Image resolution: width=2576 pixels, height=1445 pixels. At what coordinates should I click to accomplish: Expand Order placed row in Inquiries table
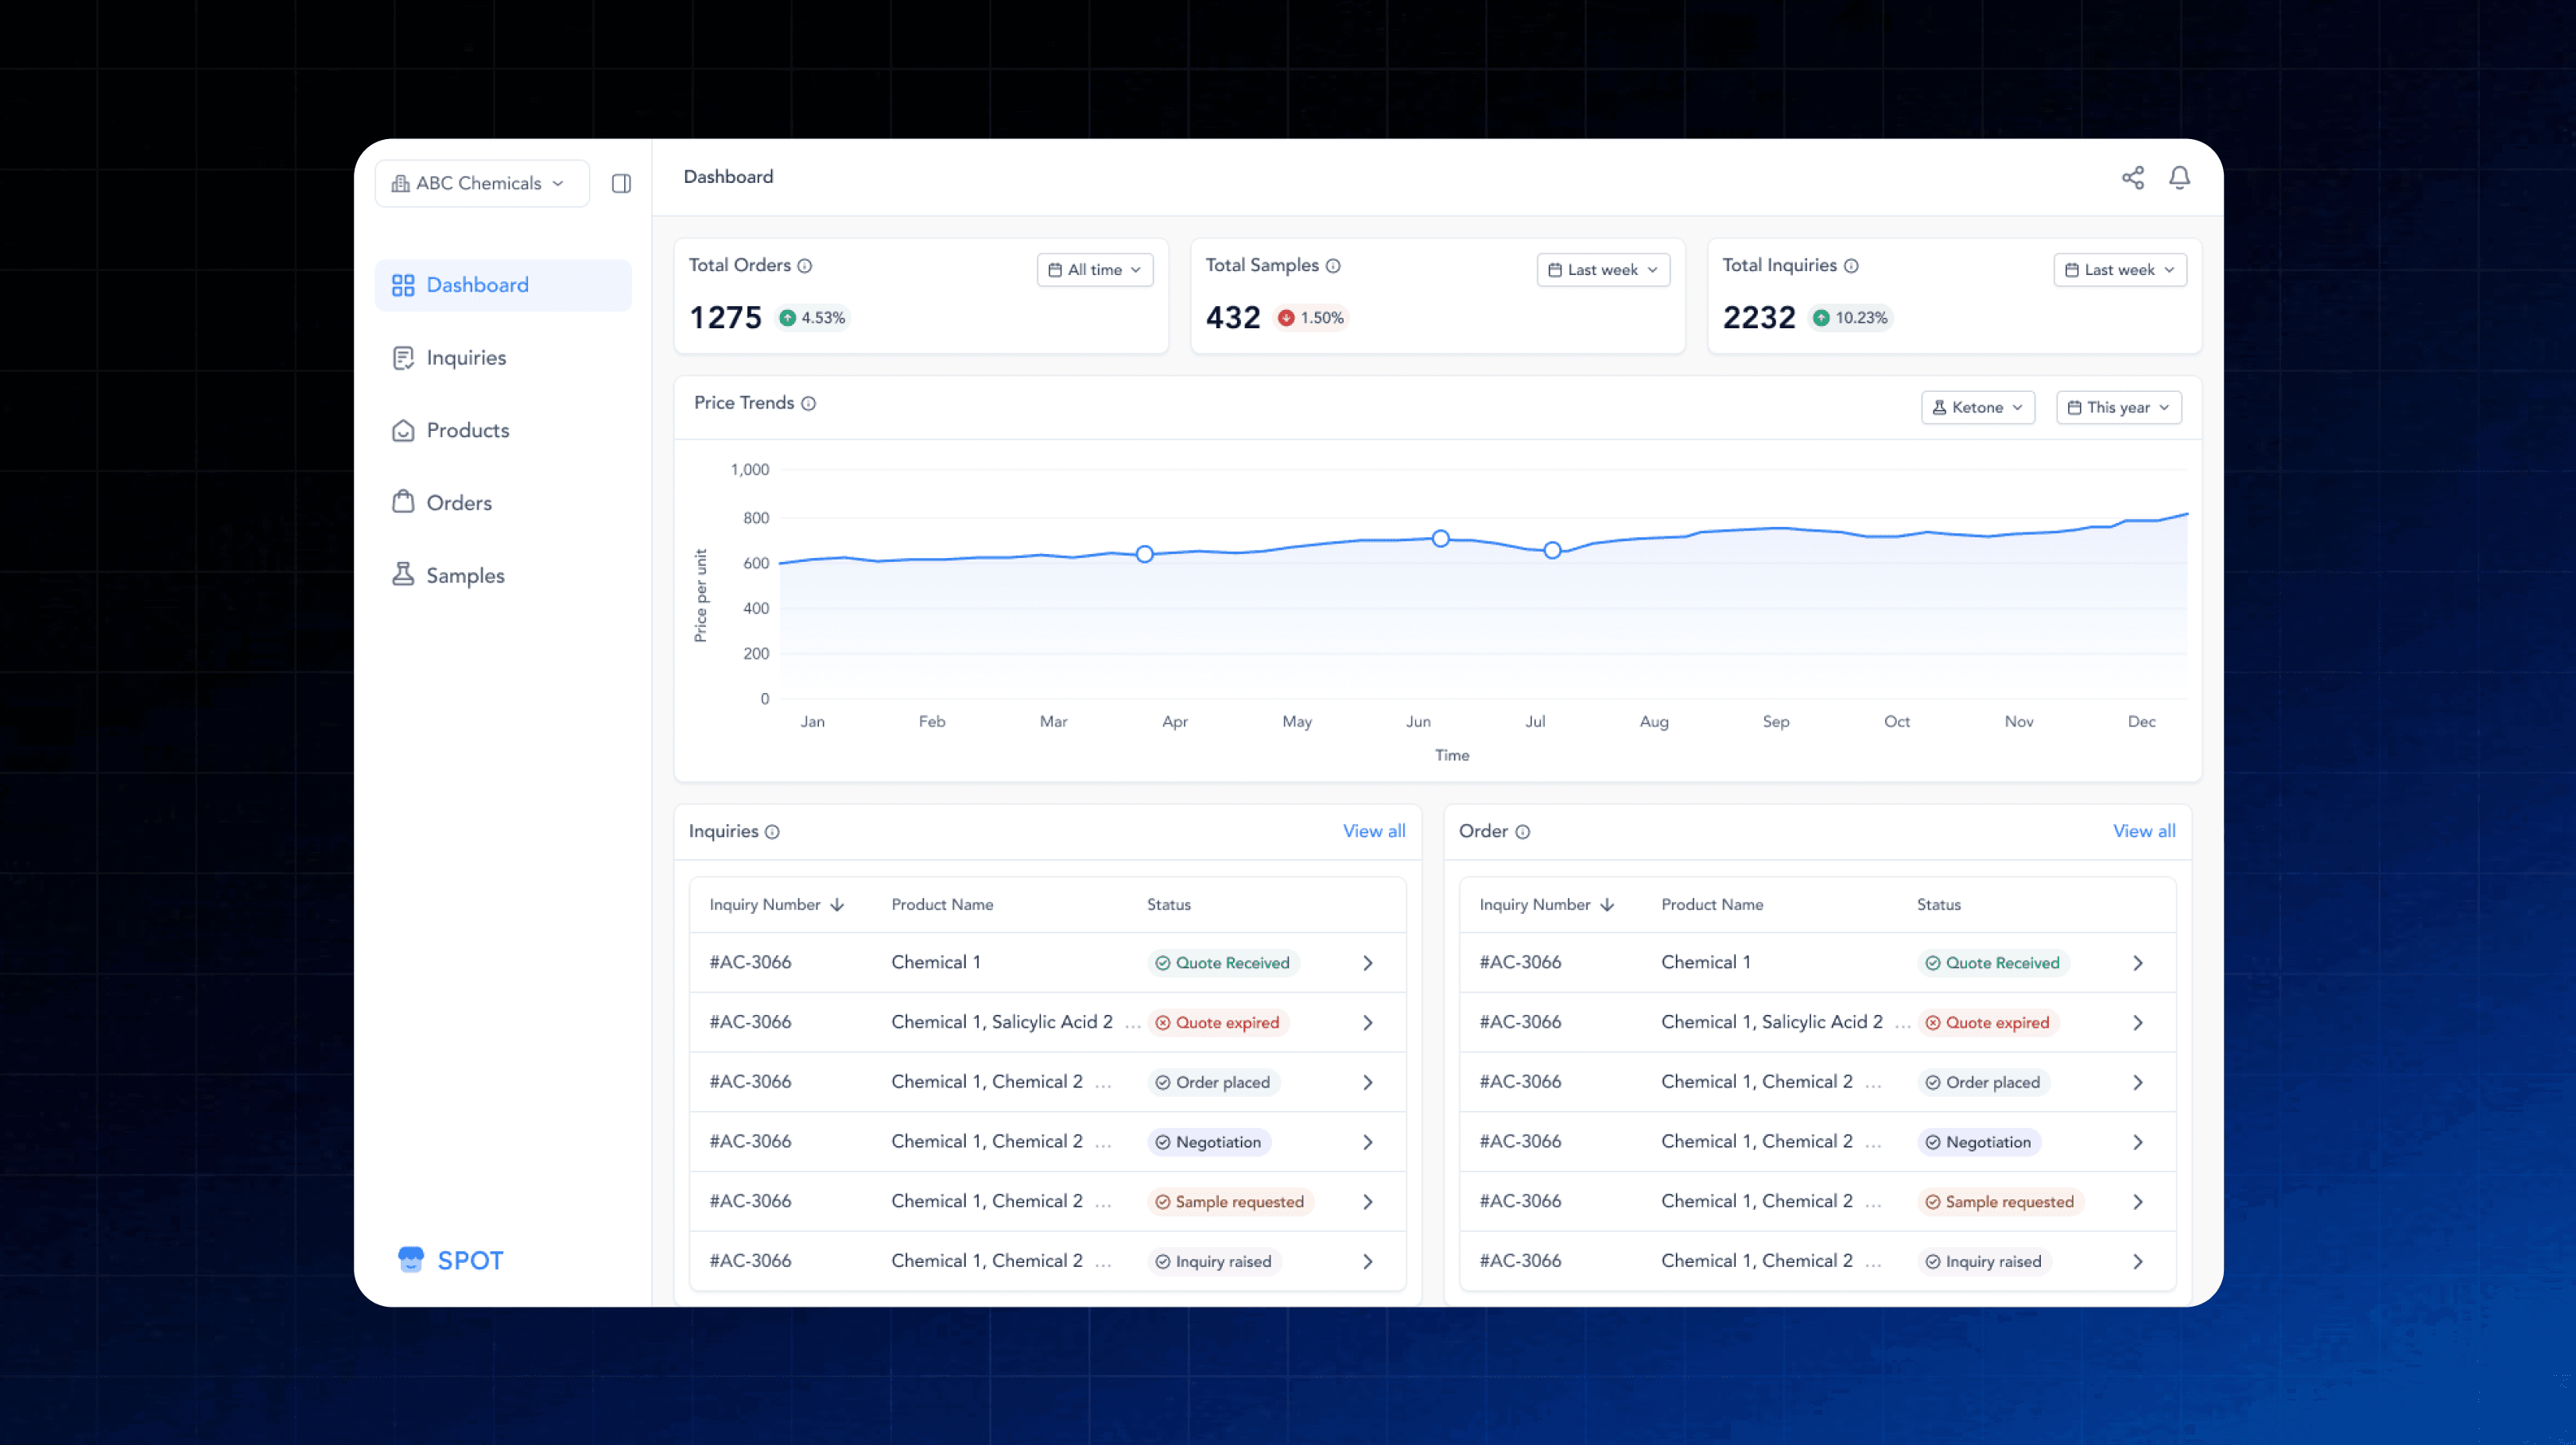(1368, 1083)
